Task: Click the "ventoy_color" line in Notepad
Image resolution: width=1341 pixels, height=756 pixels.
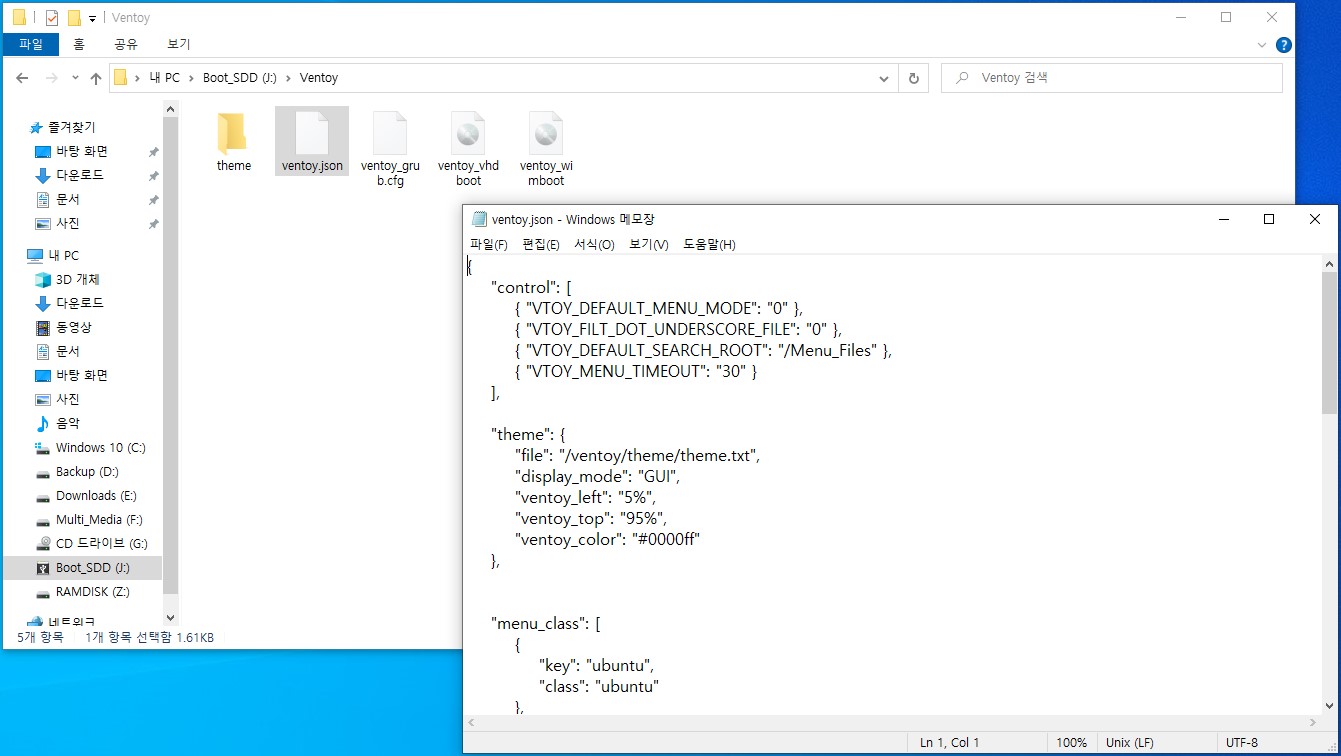Action: [607, 539]
